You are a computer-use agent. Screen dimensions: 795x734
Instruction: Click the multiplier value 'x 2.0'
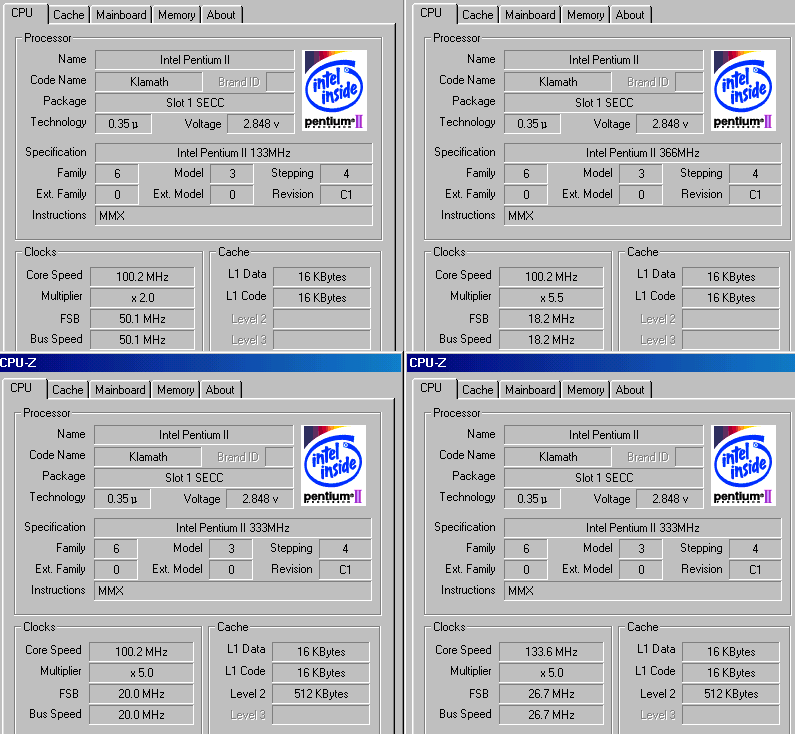(x=142, y=298)
